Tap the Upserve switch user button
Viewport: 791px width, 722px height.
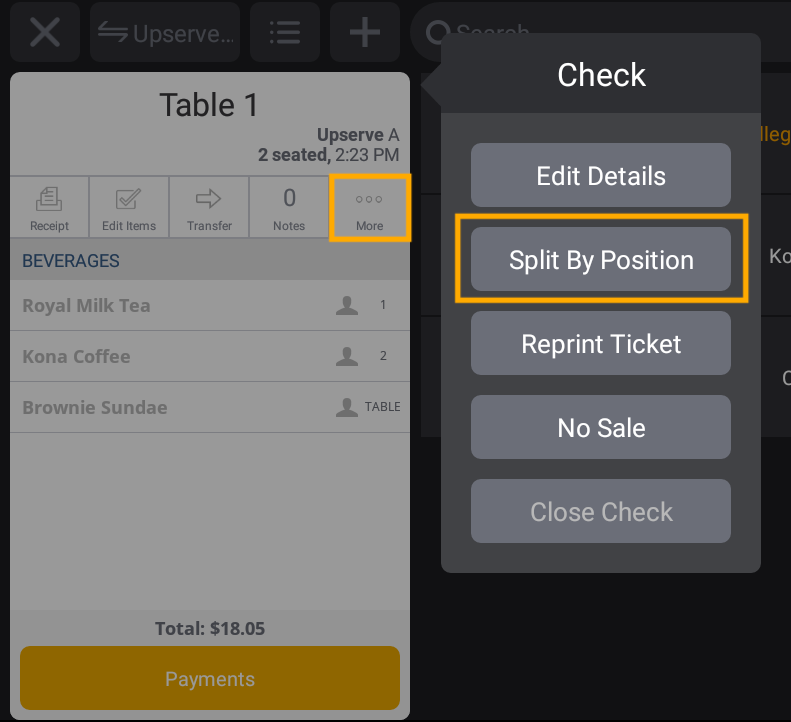coord(165,32)
